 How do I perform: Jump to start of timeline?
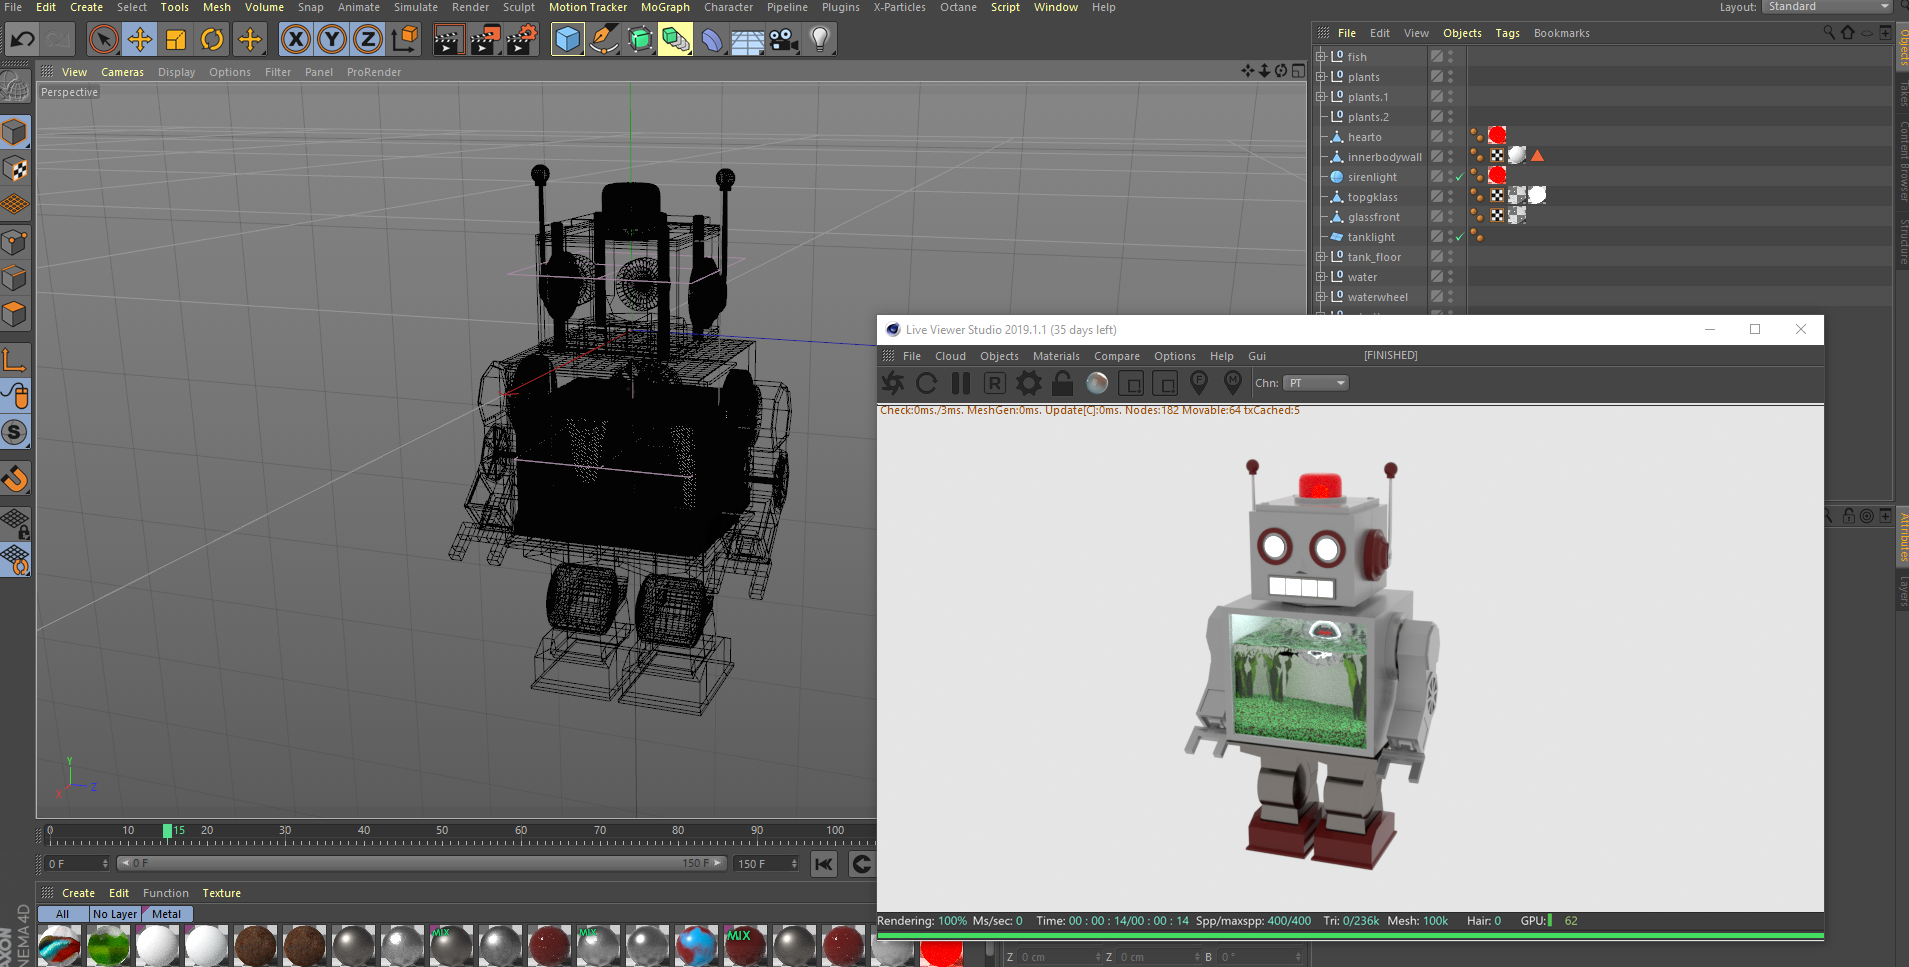coord(824,864)
